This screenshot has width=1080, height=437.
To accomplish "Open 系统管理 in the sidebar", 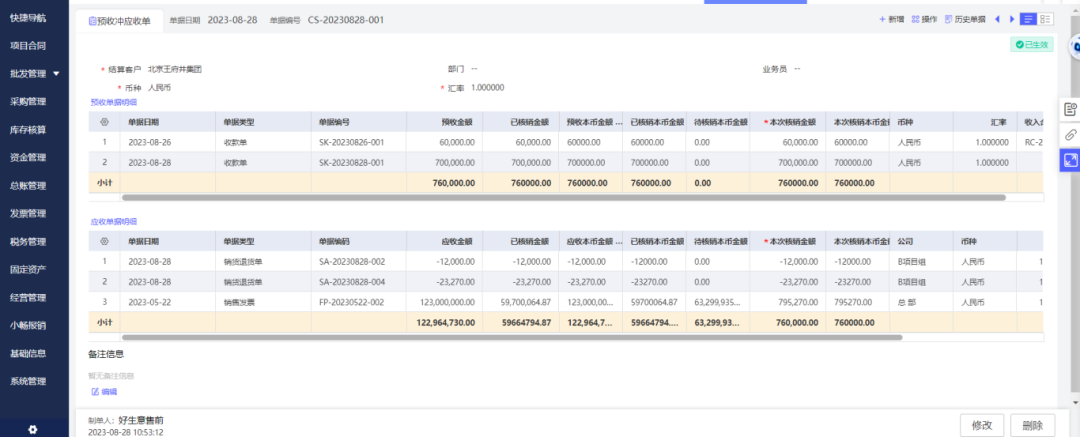I will click(28, 381).
